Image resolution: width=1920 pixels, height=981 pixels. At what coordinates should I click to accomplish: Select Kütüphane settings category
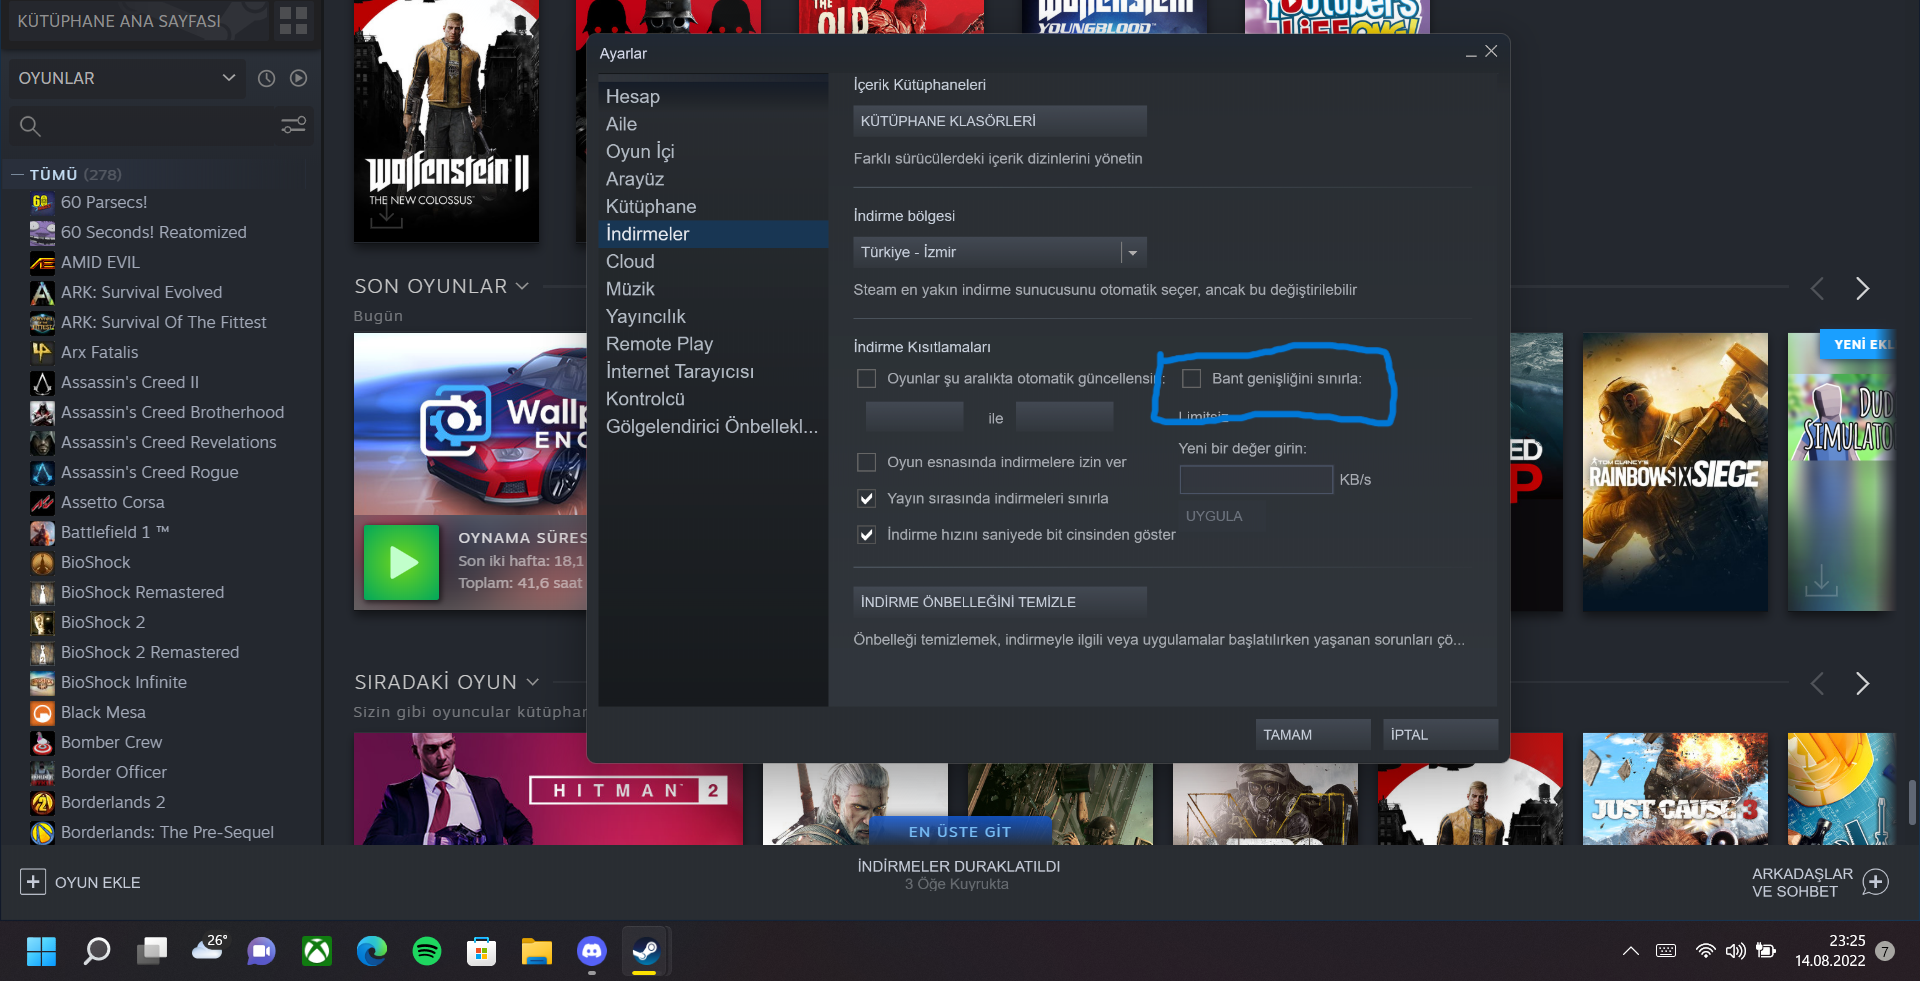(713, 207)
